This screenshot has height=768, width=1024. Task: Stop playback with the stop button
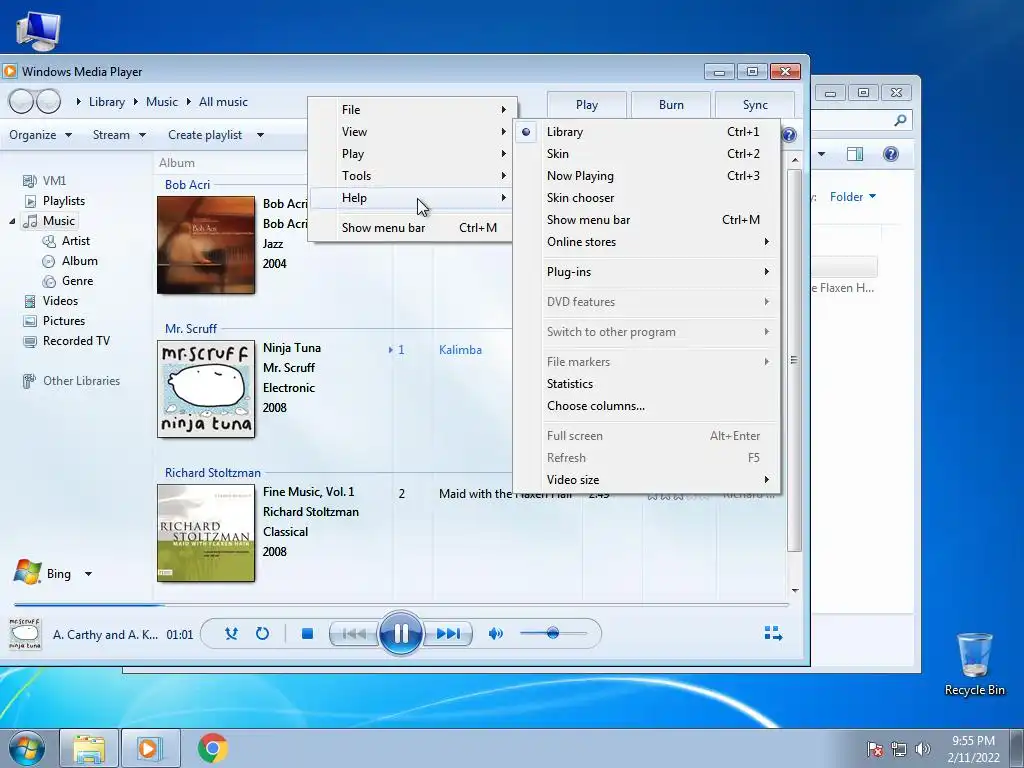[308, 633]
